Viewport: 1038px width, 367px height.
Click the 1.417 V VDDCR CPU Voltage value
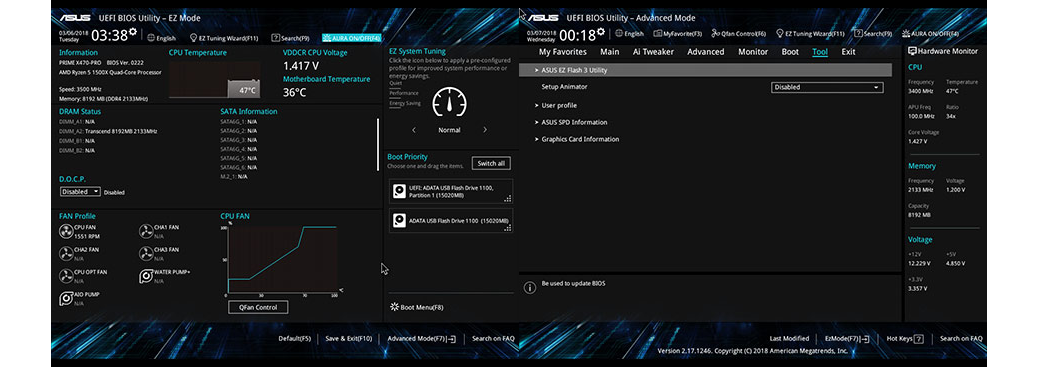[x=301, y=66]
